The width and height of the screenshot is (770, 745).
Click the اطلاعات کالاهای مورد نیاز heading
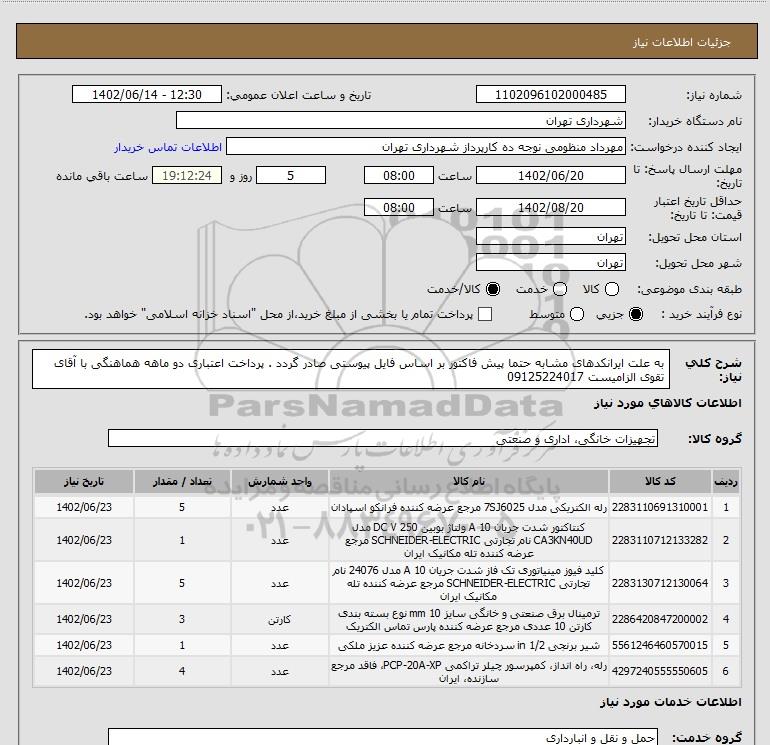click(667, 404)
